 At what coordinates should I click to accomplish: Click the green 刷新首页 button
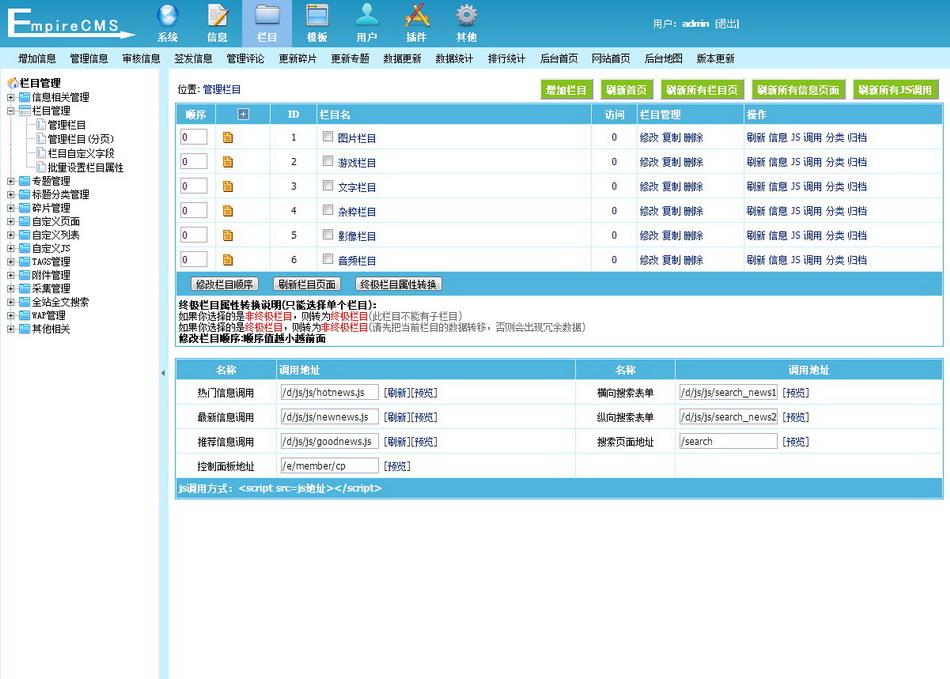[627, 90]
